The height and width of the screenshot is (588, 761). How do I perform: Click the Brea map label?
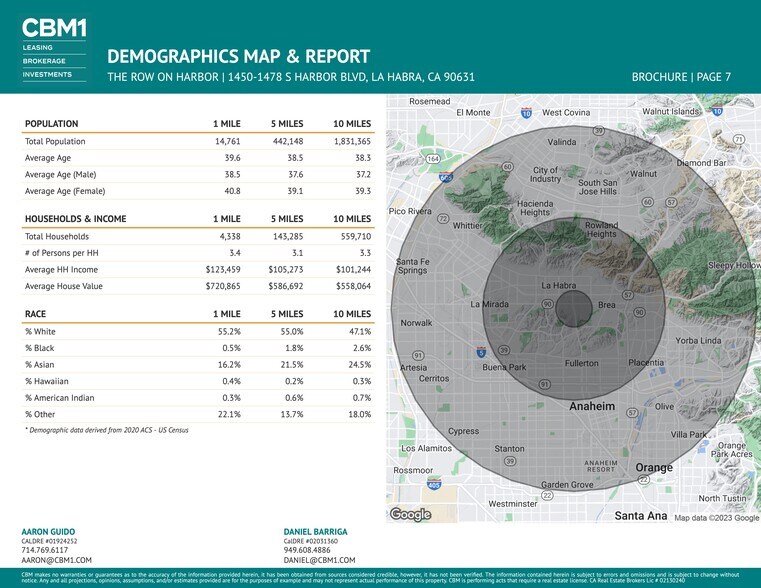(x=606, y=305)
